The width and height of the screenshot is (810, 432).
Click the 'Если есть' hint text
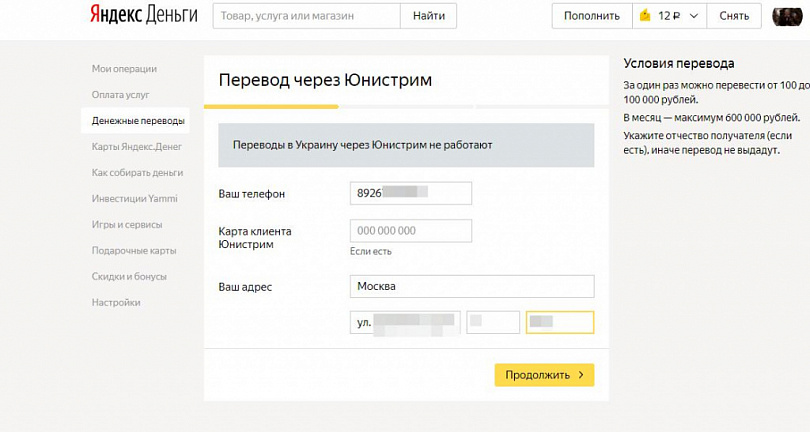click(371, 252)
